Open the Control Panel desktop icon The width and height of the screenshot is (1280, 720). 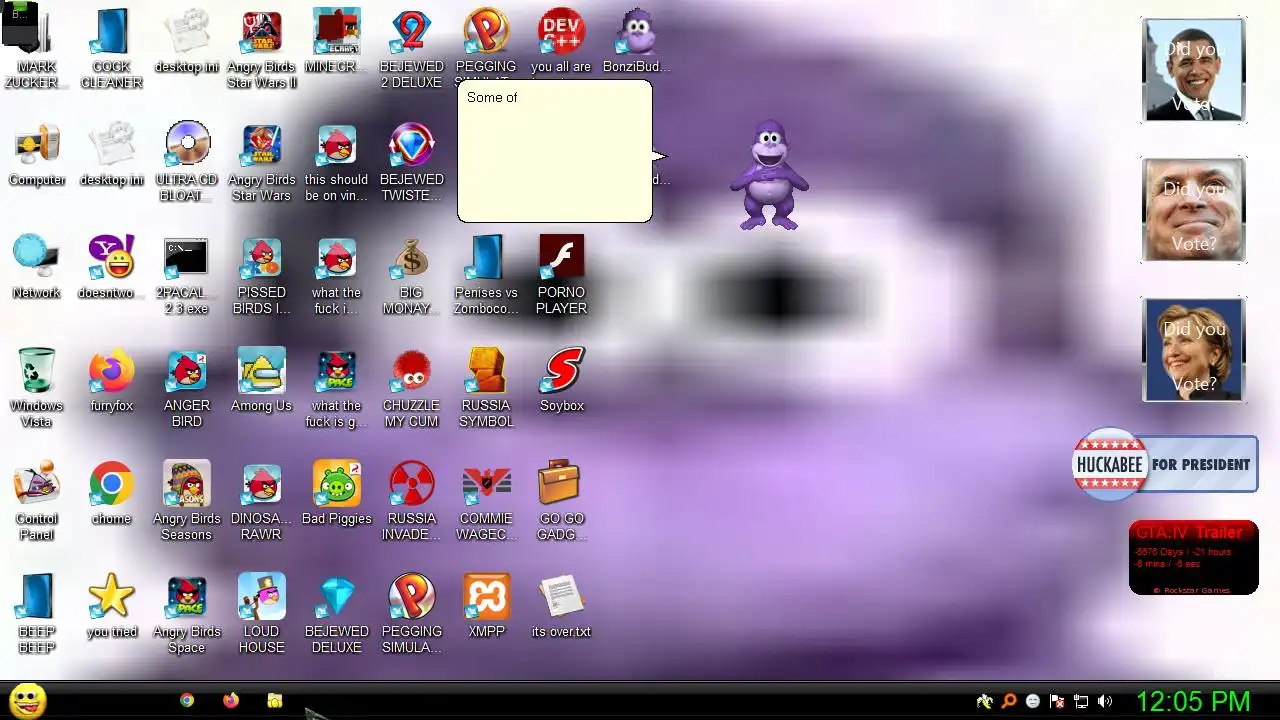(x=36, y=501)
